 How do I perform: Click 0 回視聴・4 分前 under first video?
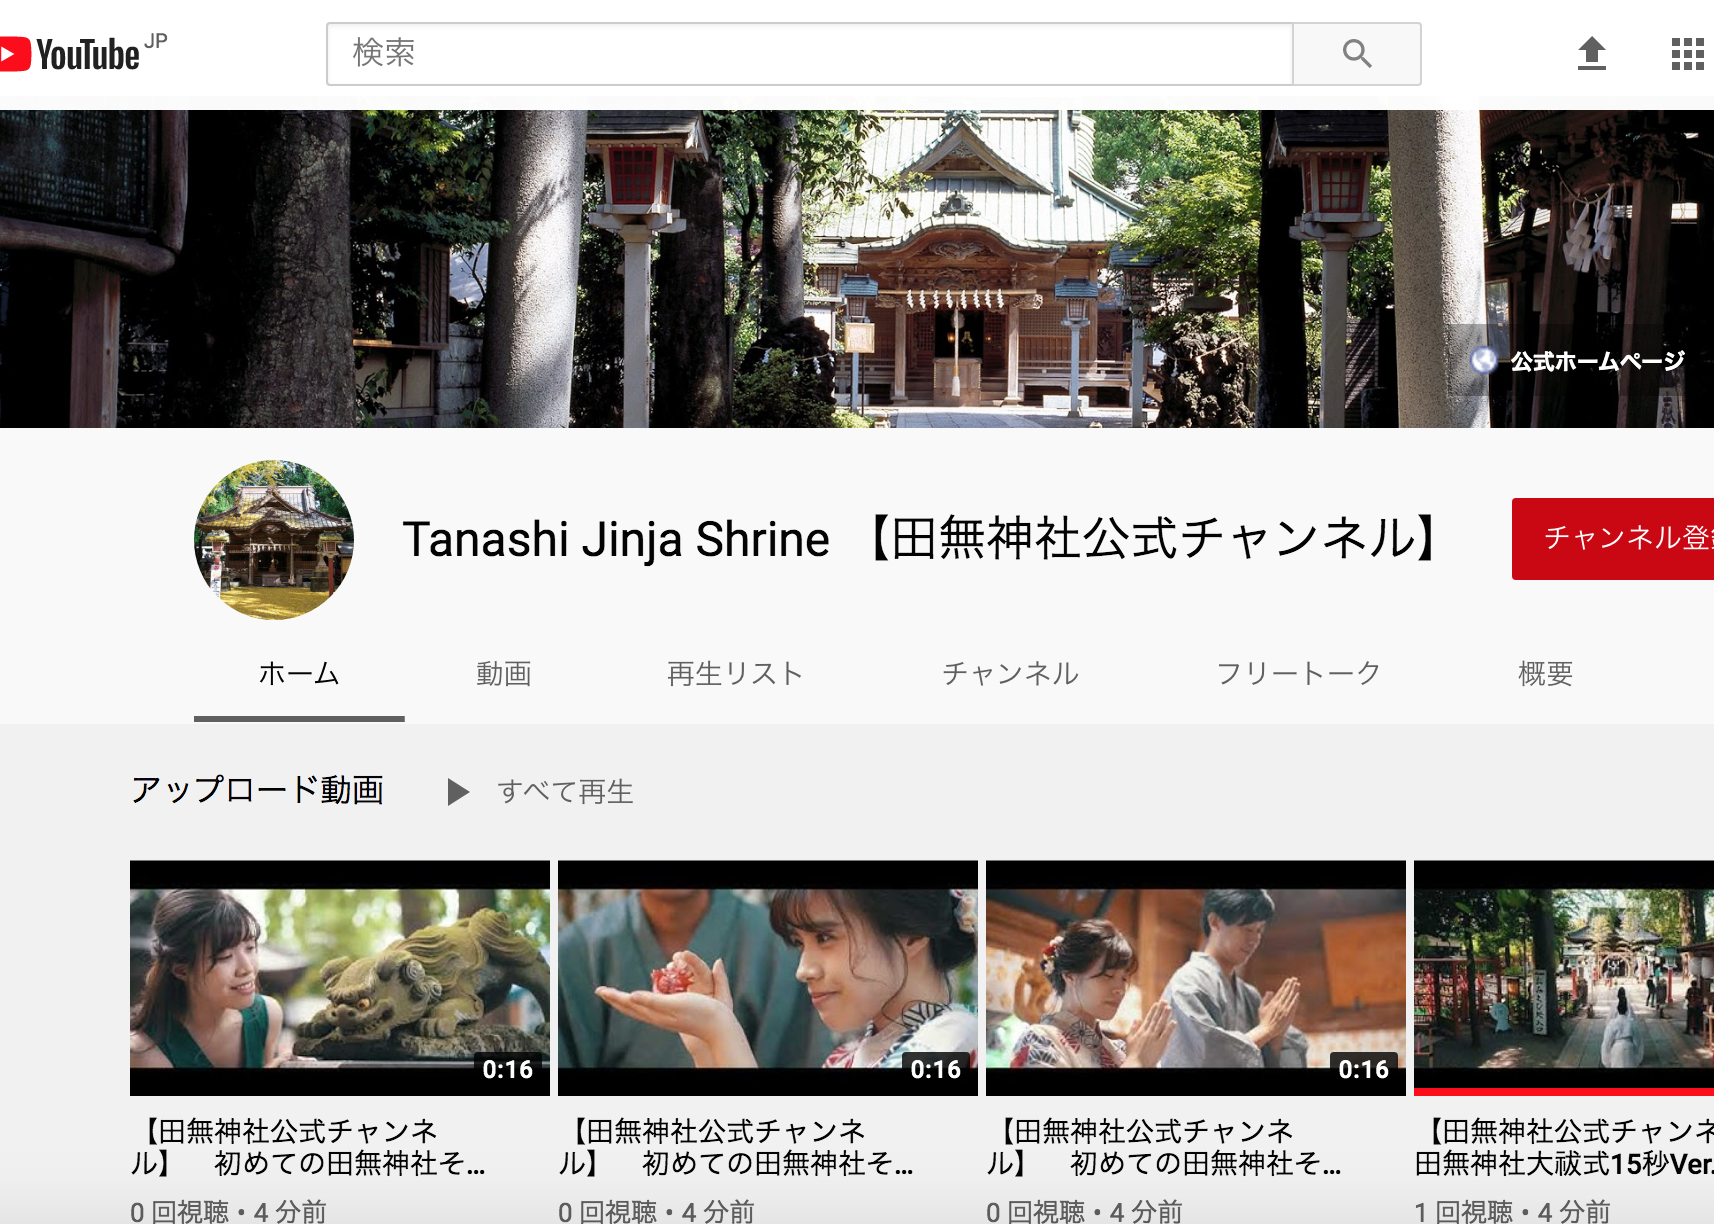pos(229,1211)
